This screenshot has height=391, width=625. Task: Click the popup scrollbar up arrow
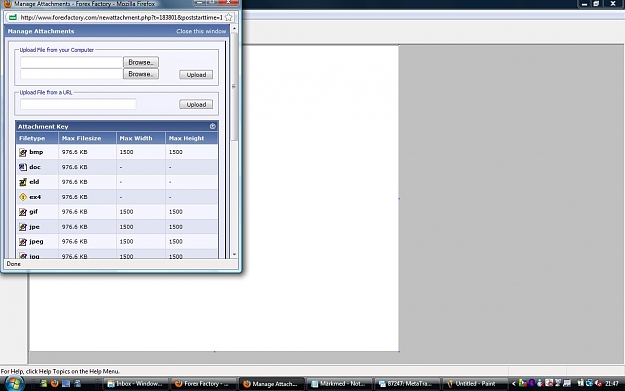click(234, 29)
